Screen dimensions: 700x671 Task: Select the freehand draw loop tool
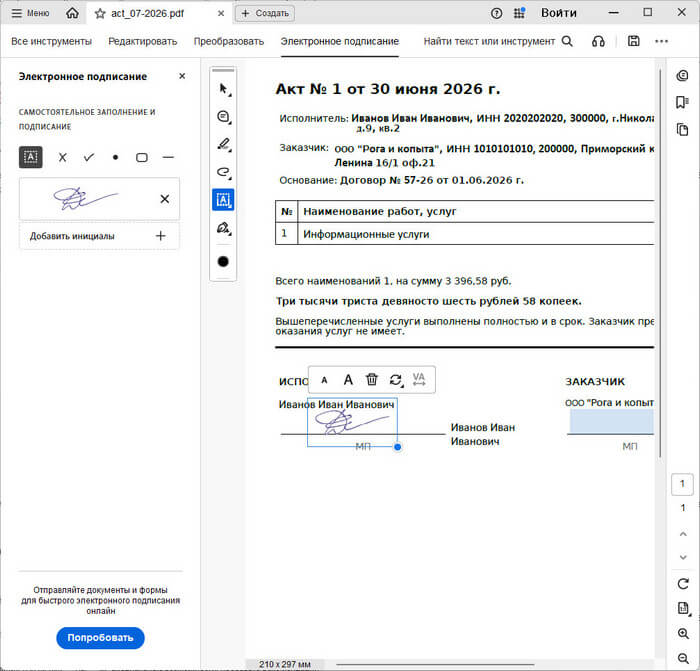[x=223, y=172]
